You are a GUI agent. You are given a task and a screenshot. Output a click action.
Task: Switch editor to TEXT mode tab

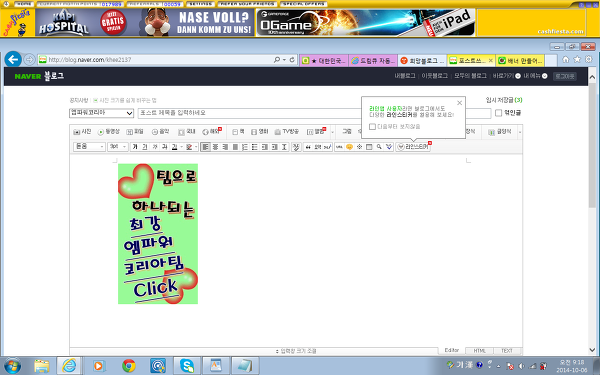507,351
